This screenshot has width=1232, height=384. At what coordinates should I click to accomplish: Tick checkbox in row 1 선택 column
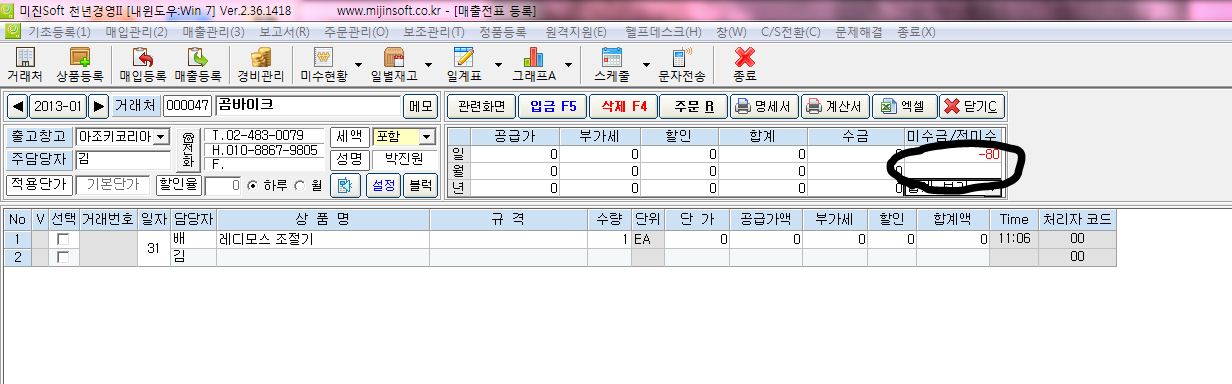point(62,240)
